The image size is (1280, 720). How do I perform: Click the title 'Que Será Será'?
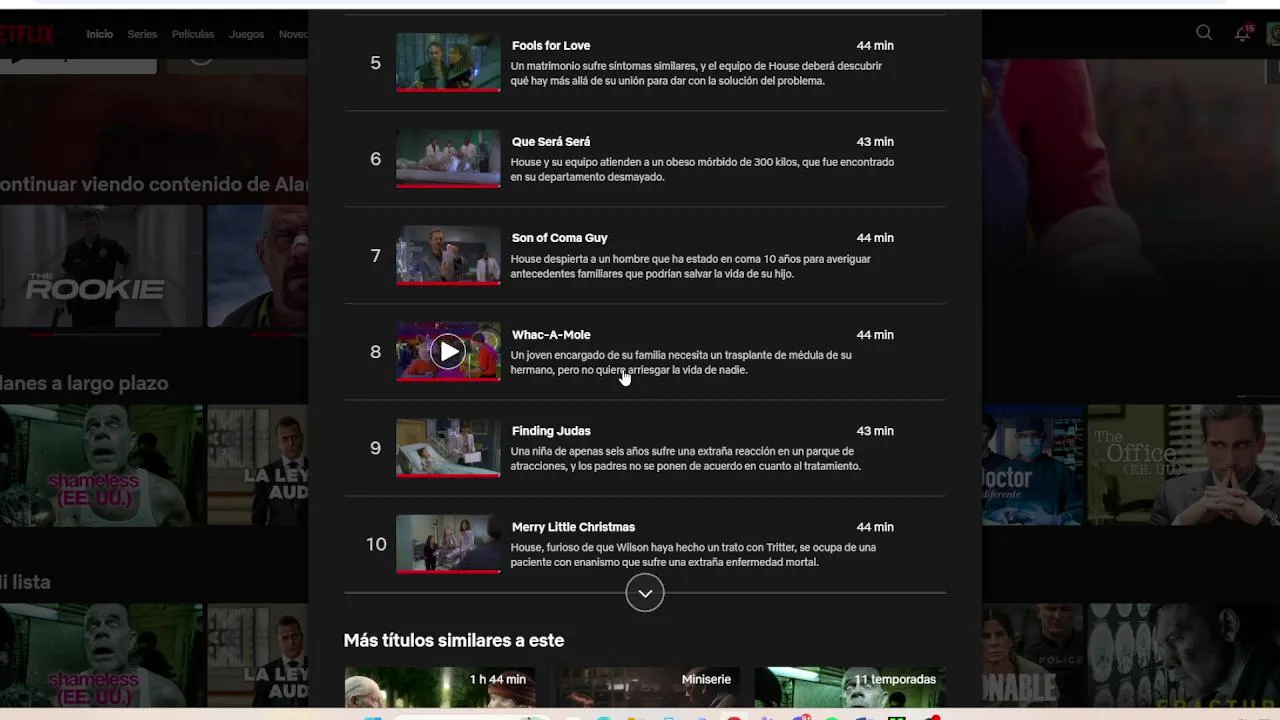(551, 142)
